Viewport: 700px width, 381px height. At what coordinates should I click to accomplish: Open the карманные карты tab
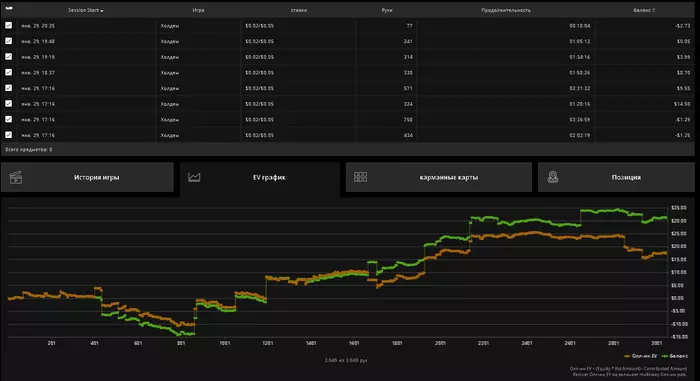(438, 177)
